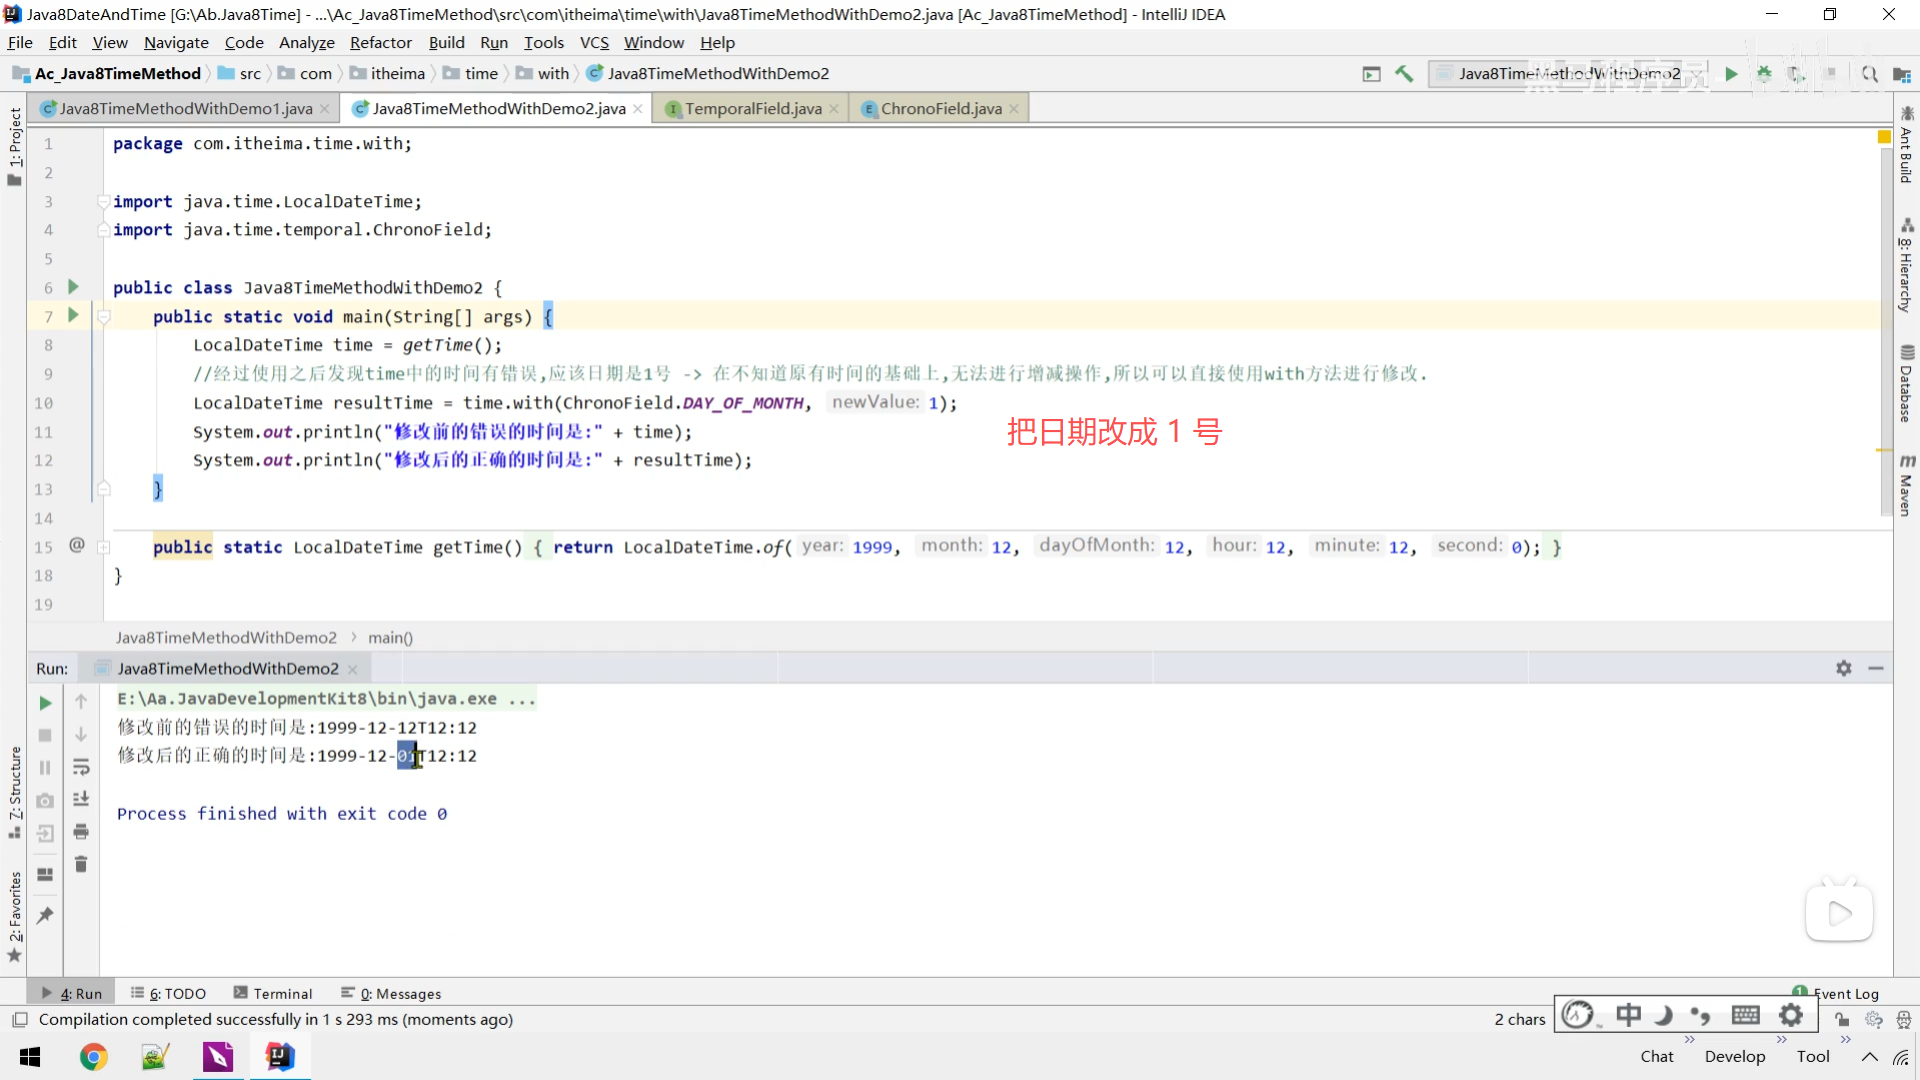Click the green Rerun button in Run panel
Image resolution: width=1920 pixels, height=1080 pixels.
pos(45,703)
